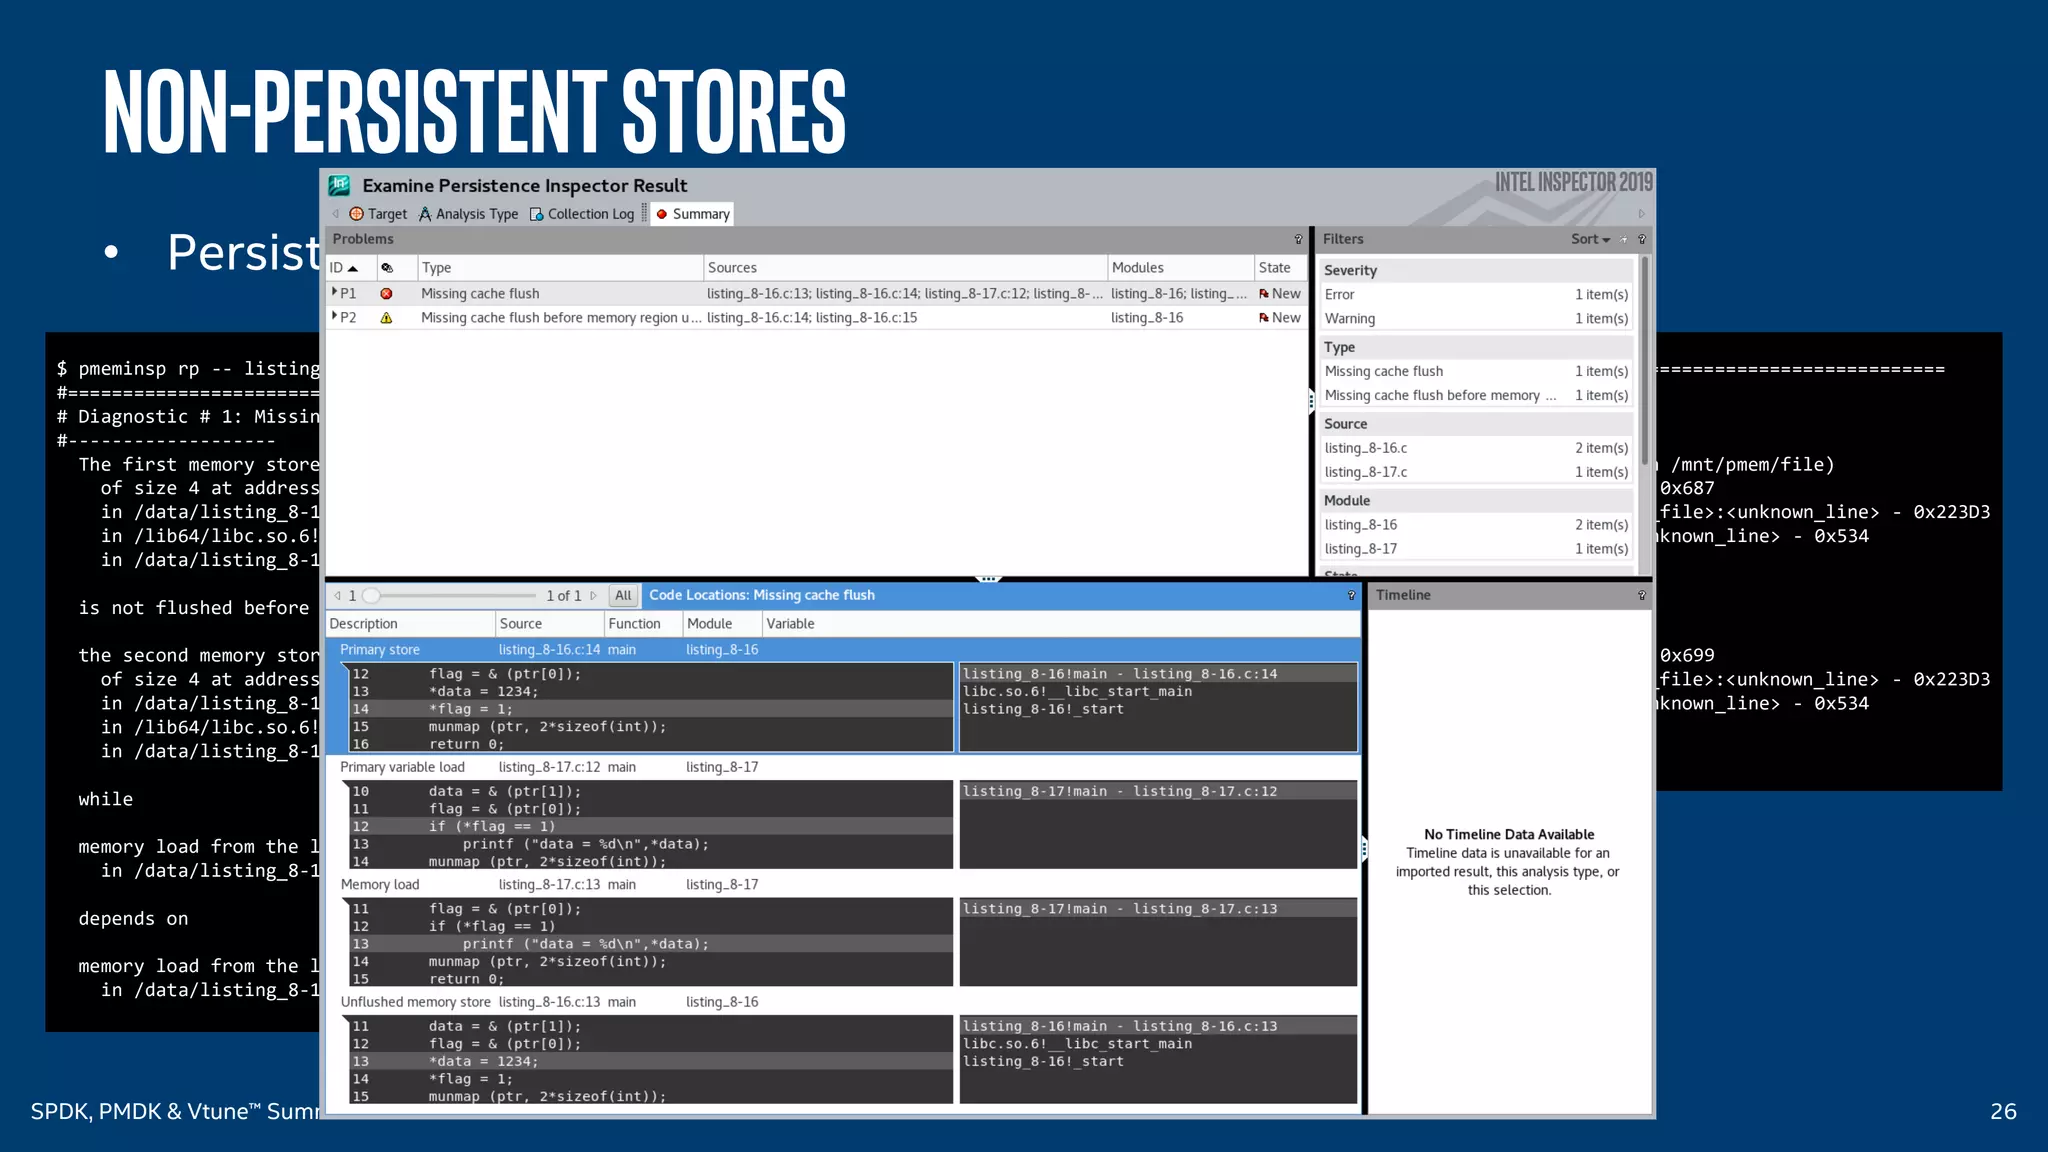Select the Primary store row
2048x1152 pixels.
pyautogui.click(x=843, y=650)
